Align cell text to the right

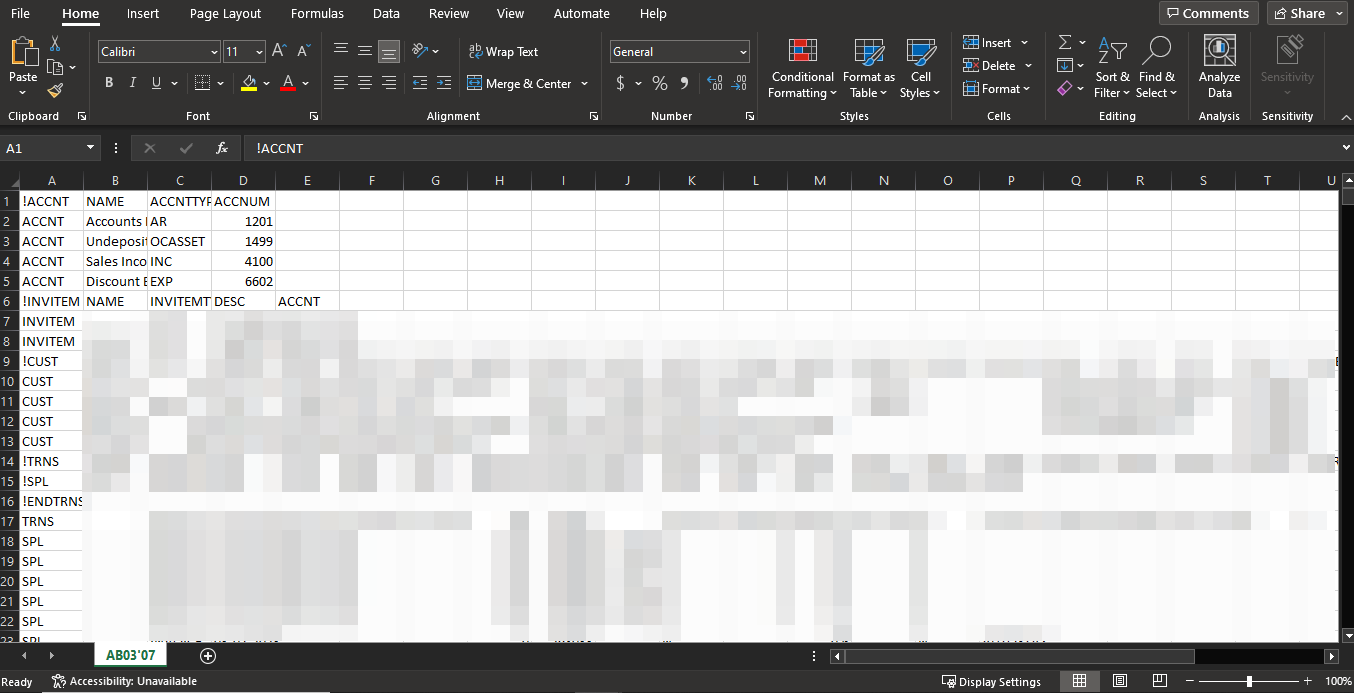click(x=389, y=83)
